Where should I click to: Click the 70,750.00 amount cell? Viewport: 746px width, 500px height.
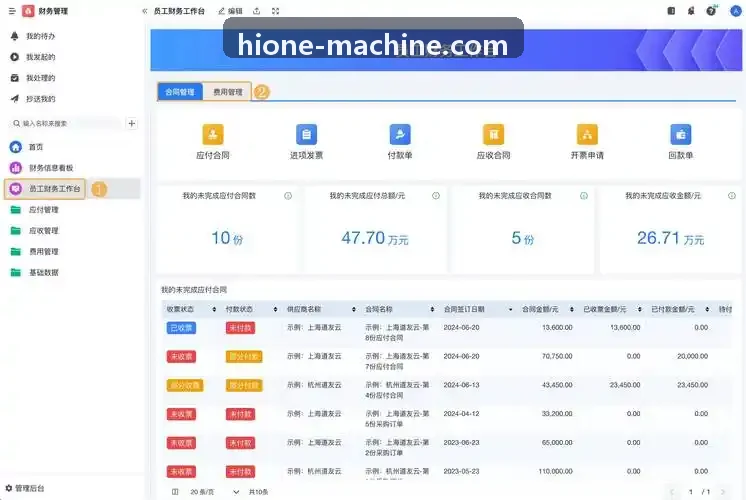pos(557,356)
